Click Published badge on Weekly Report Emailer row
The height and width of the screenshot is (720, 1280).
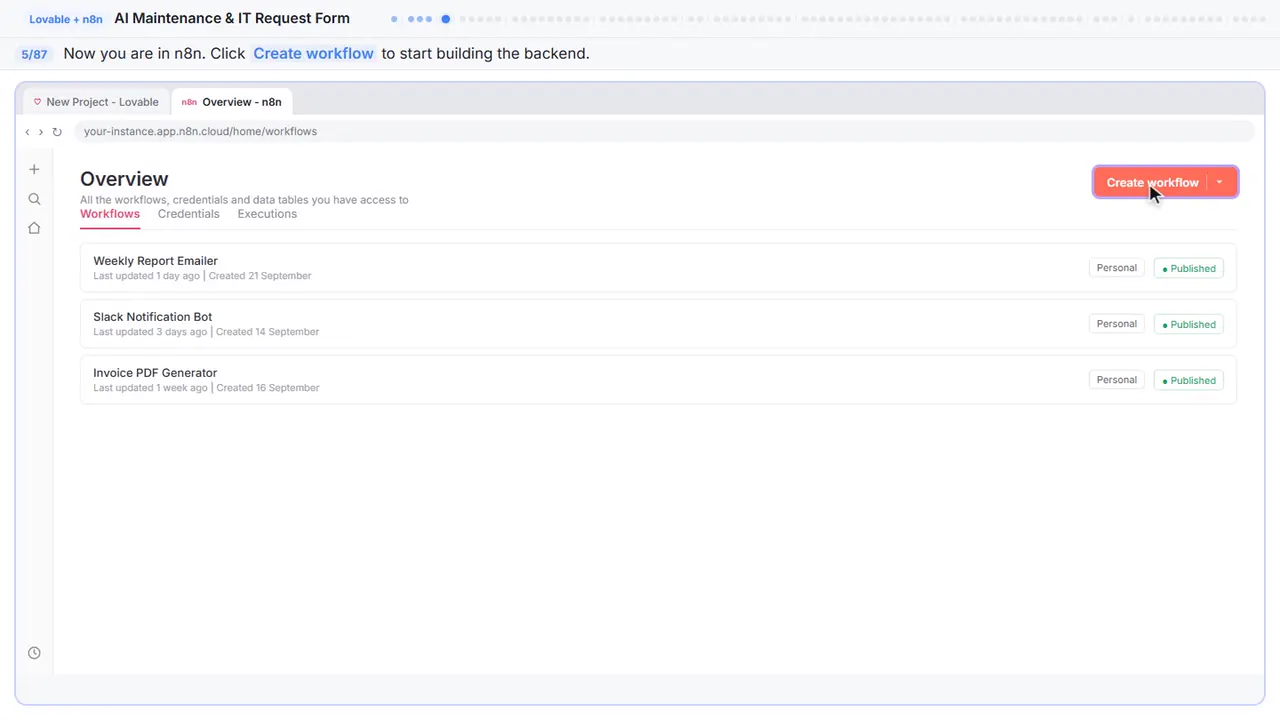tap(1189, 268)
